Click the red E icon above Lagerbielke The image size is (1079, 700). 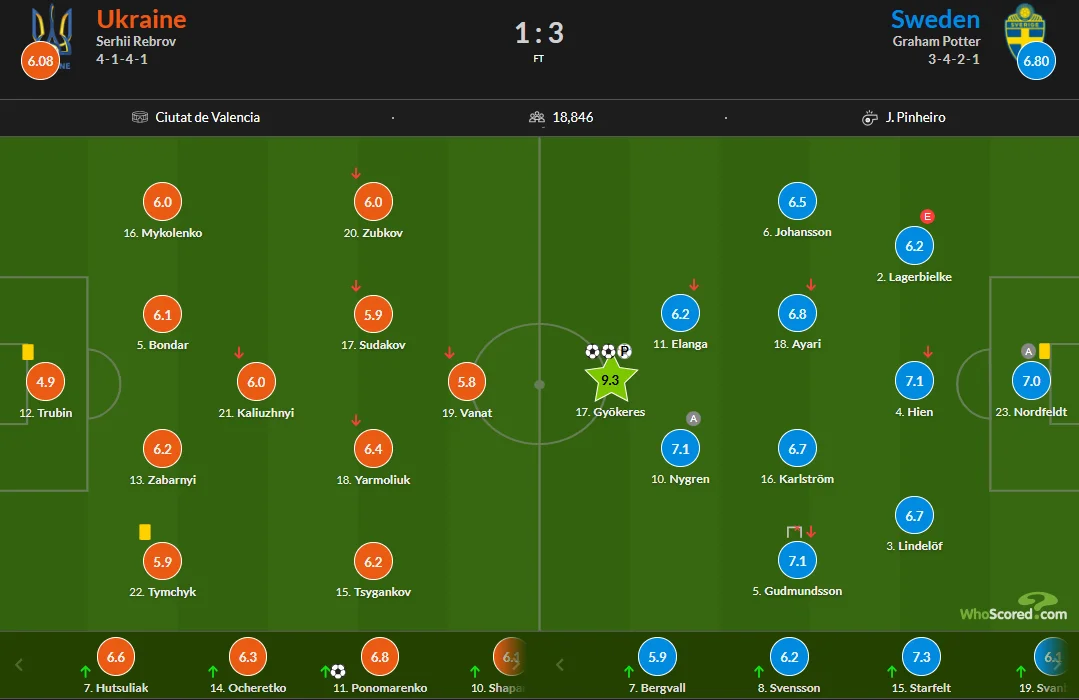pos(927,216)
